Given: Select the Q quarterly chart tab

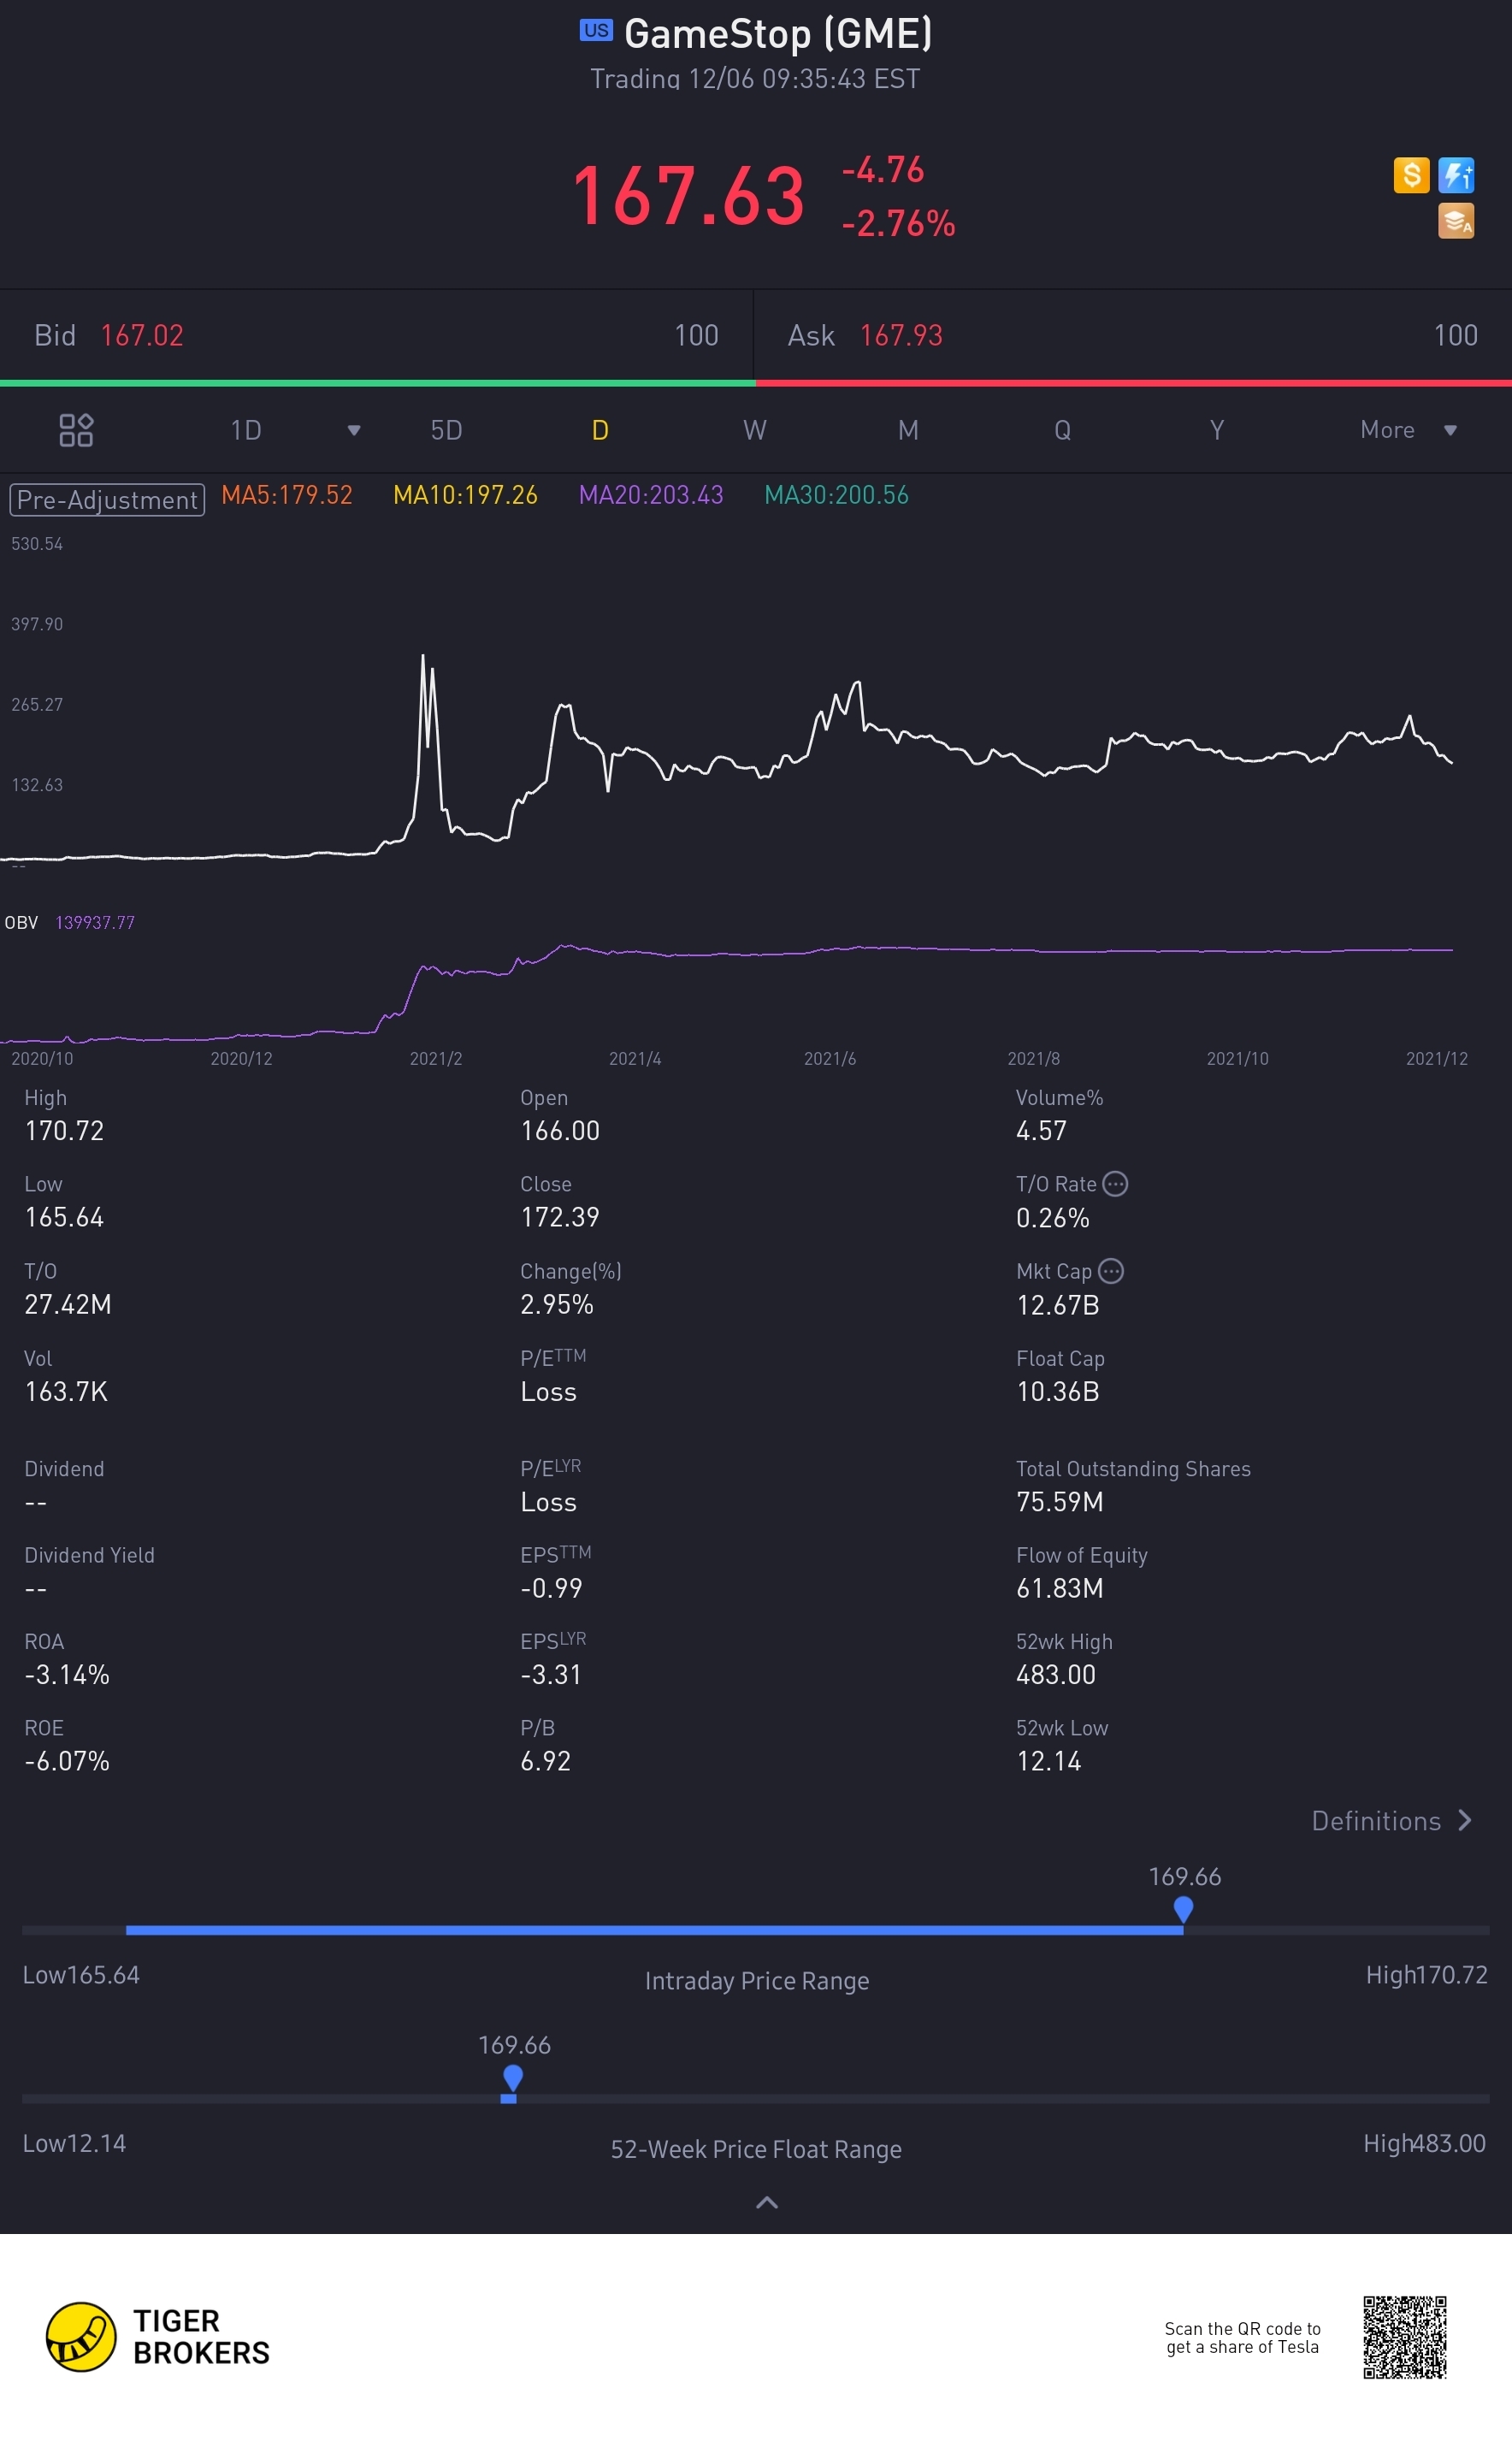Looking at the screenshot, I should (1063, 430).
